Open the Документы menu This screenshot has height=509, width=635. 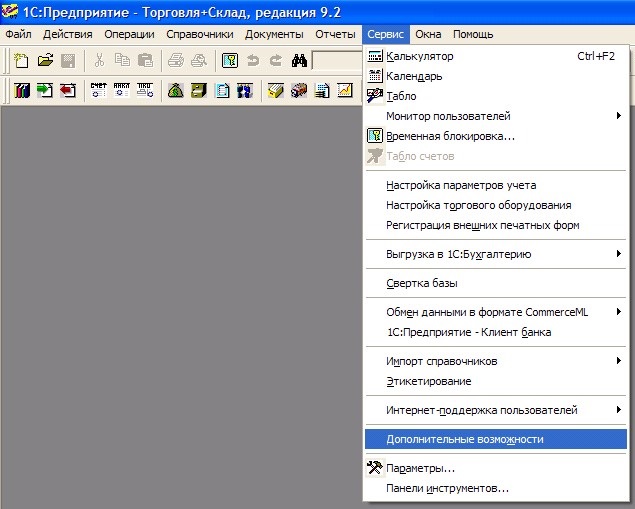[x=274, y=34]
